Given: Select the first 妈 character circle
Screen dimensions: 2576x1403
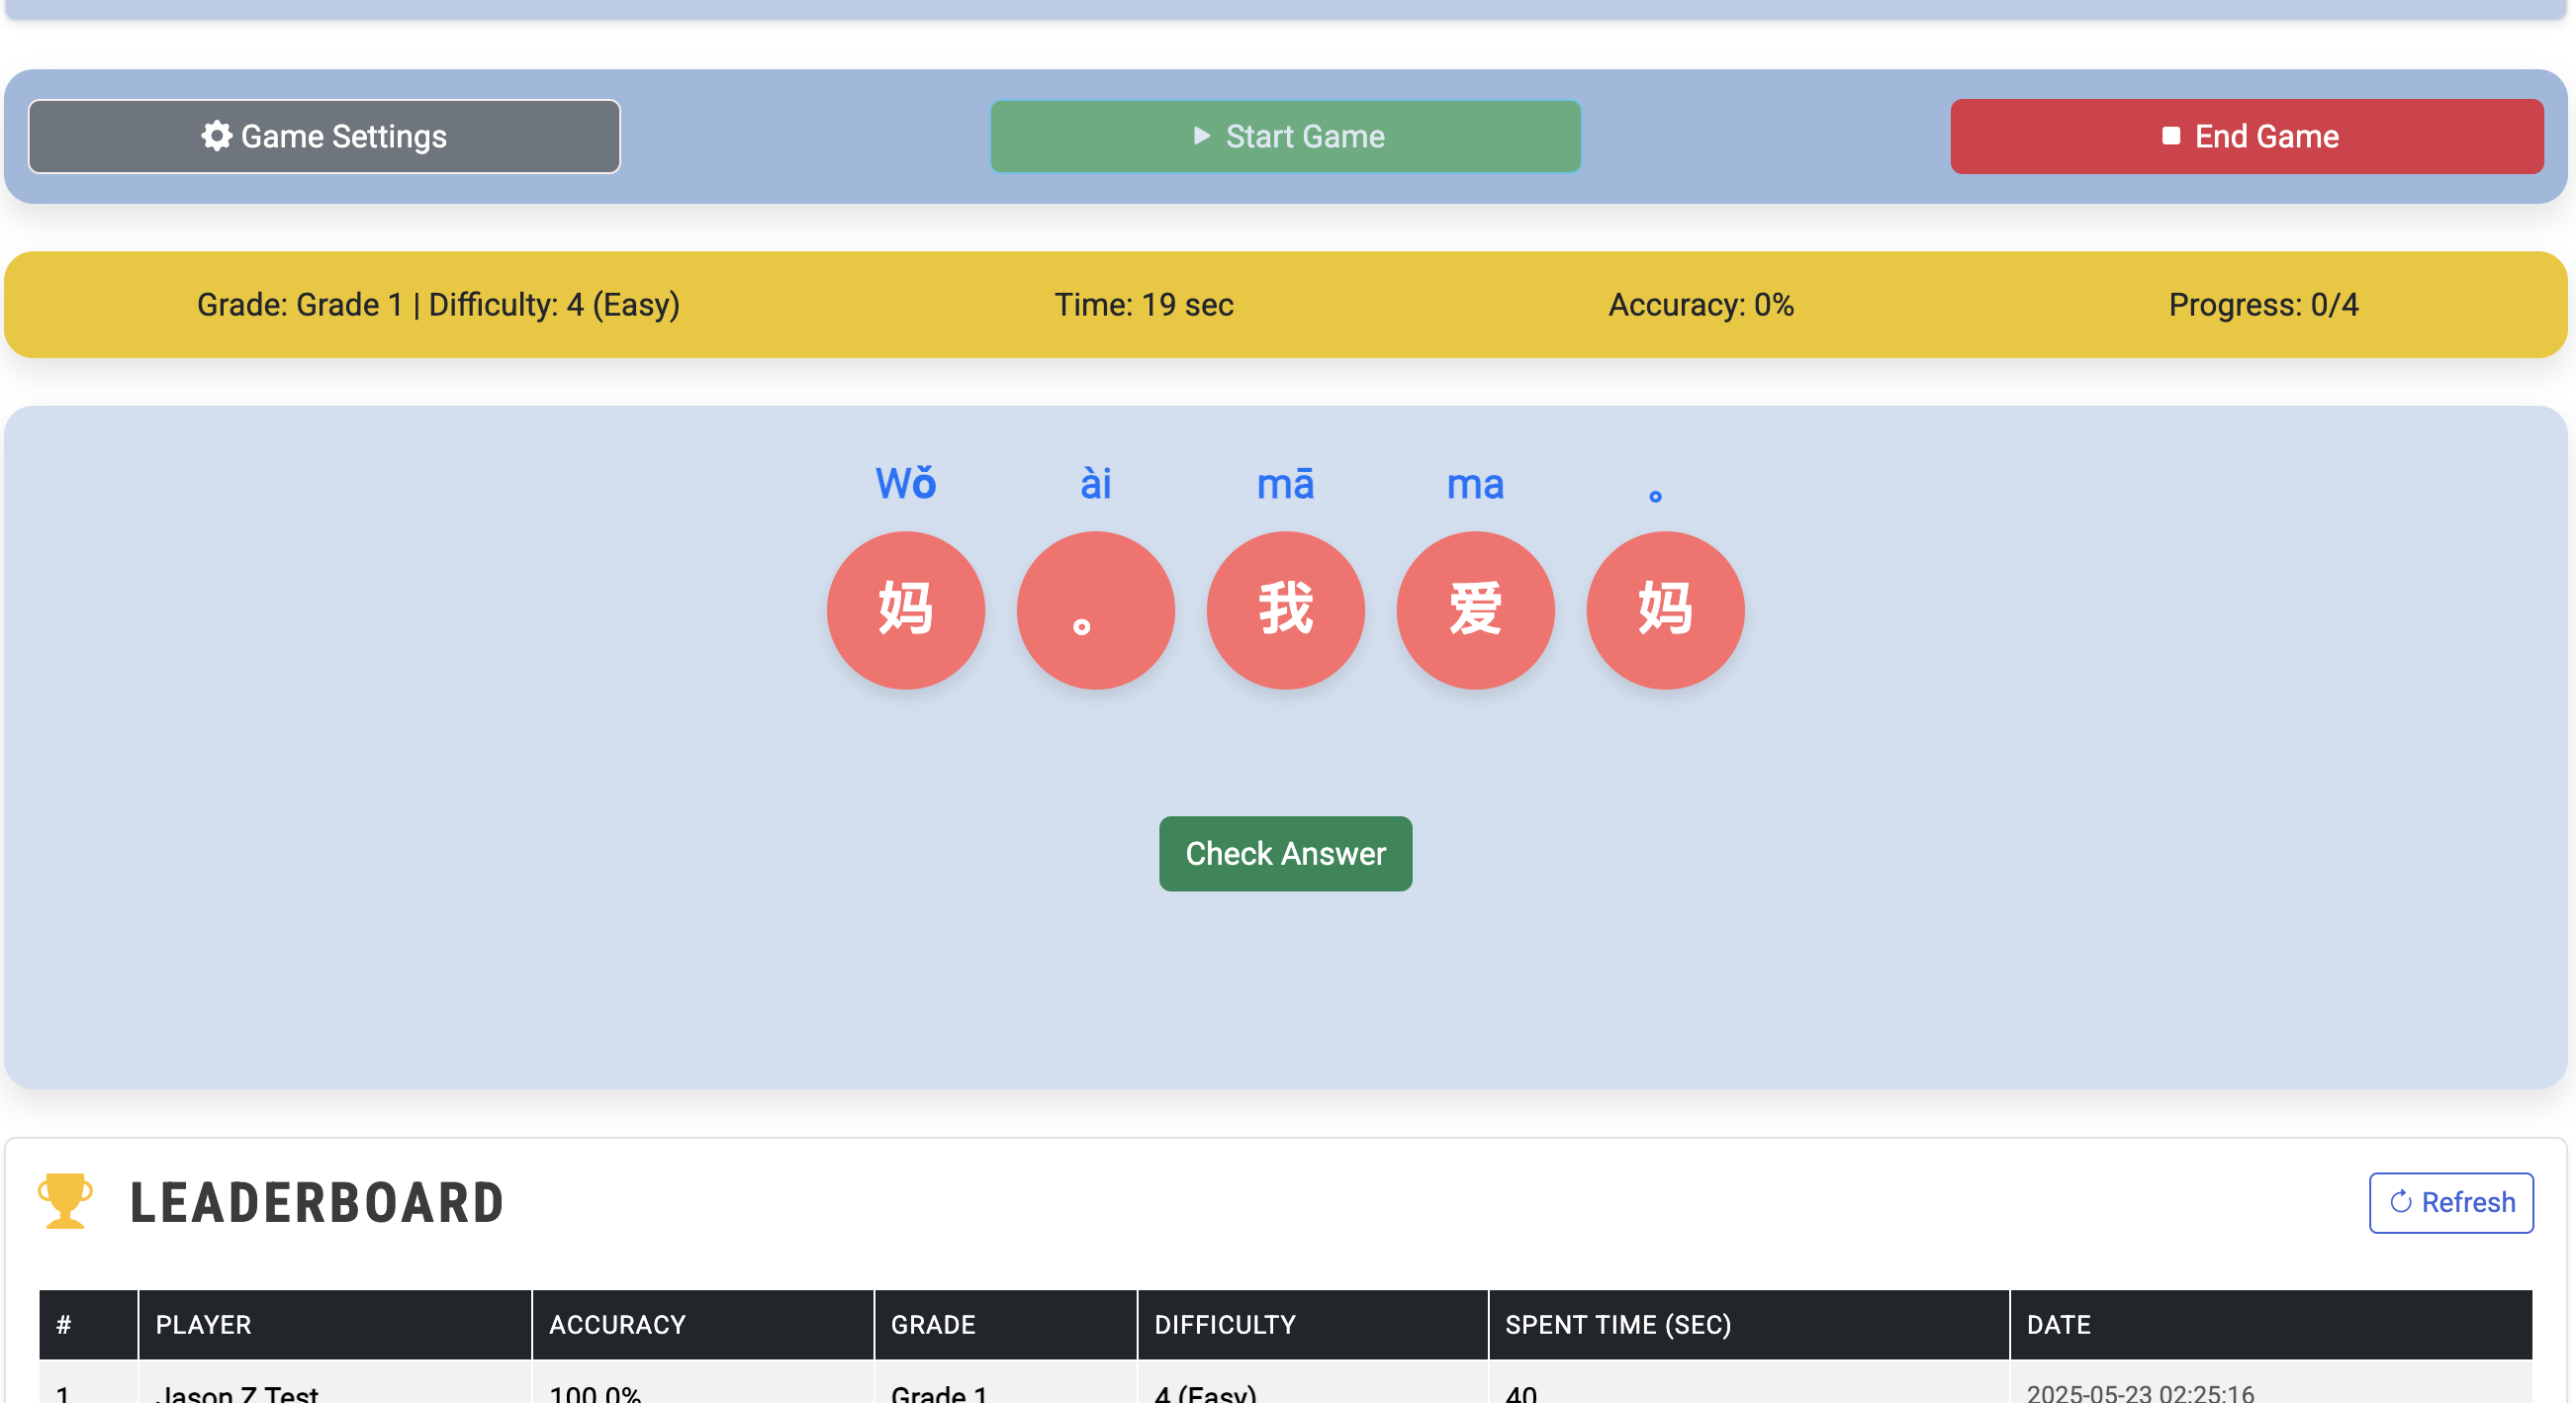Looking at the screenshot, I should pos(905,610).
